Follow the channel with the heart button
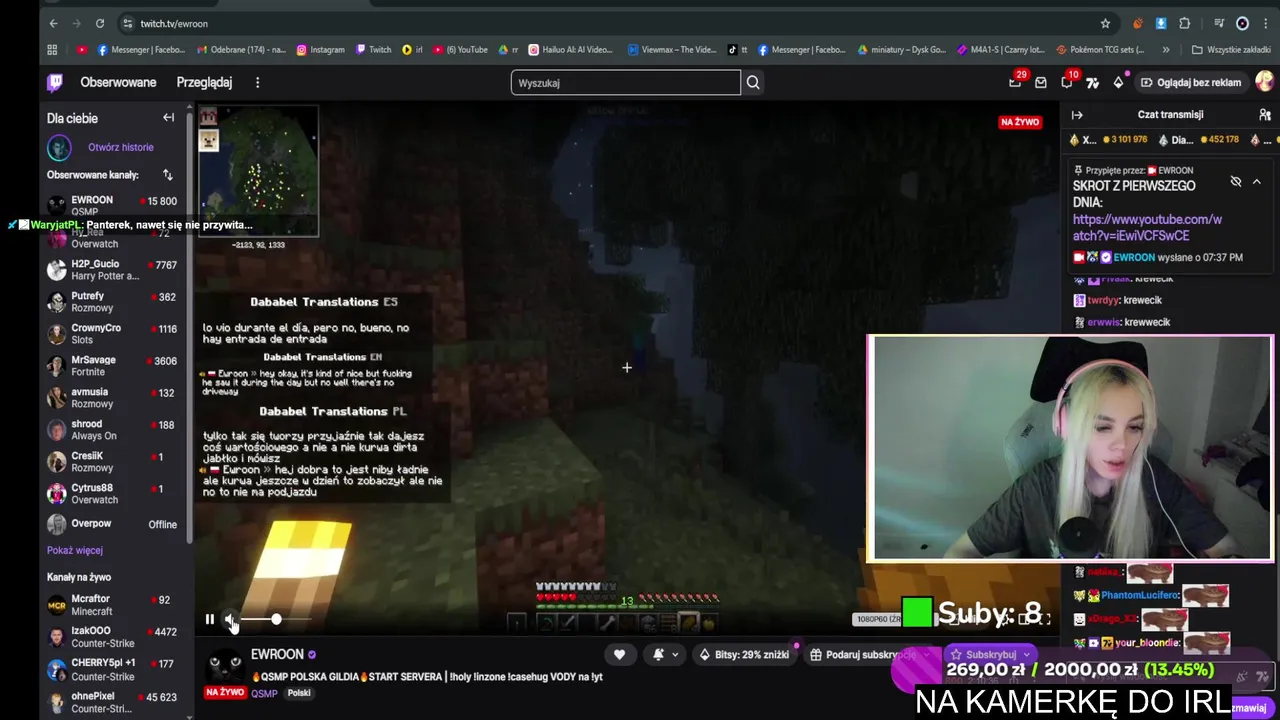 pos(619,655)
